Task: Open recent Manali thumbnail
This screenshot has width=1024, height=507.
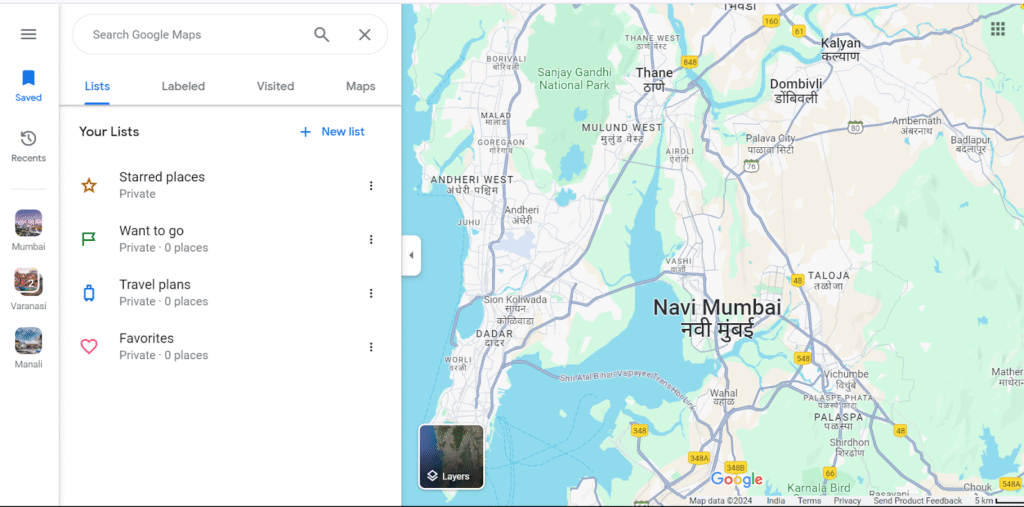Action: (28, 340)
